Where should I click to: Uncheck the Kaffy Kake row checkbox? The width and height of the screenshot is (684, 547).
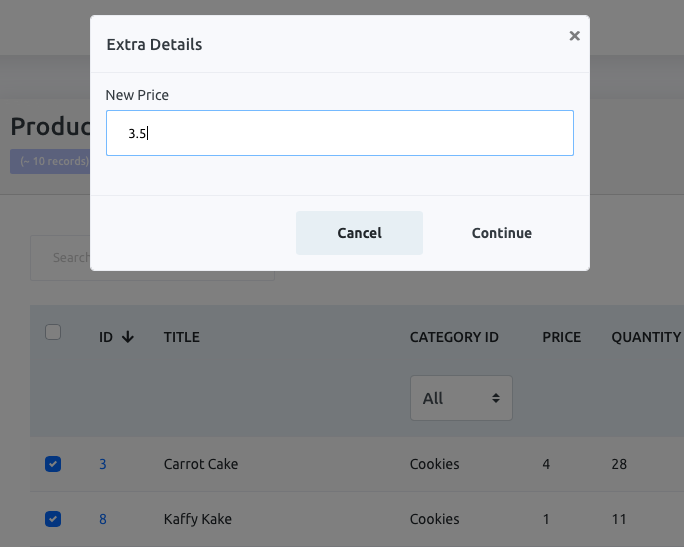tap(54, 519)
